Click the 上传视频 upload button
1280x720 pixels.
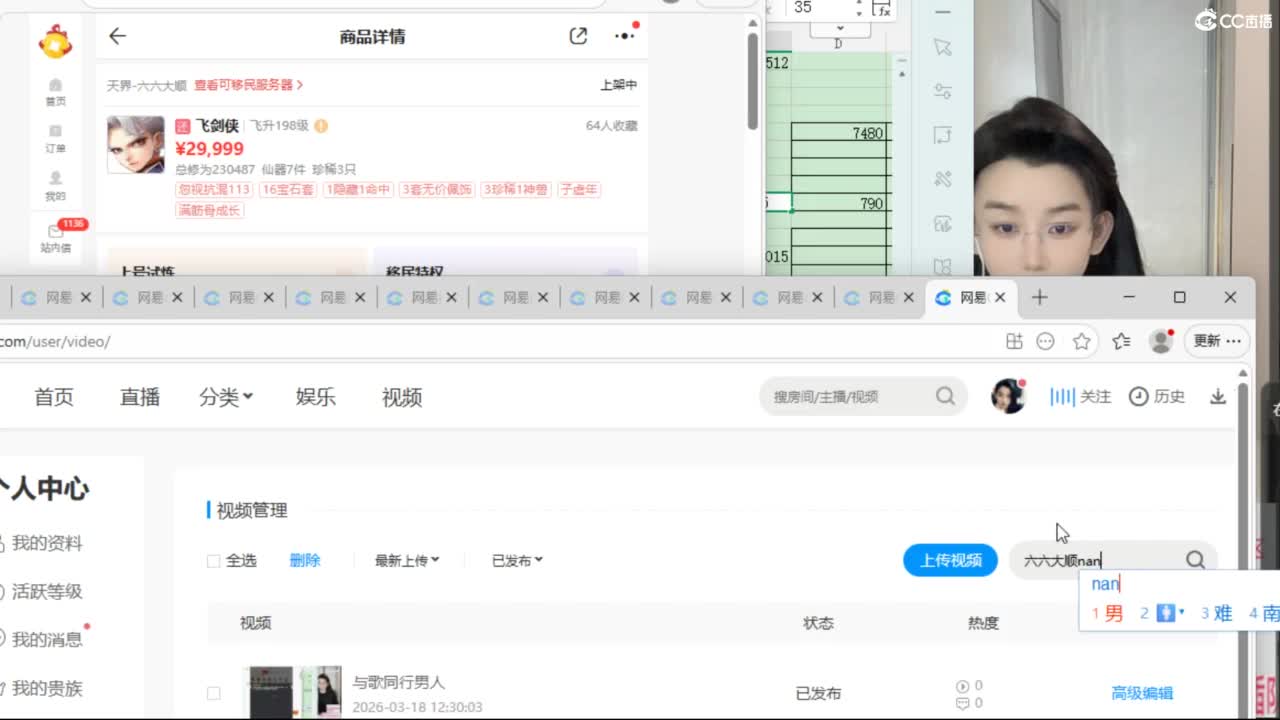pyautogui.click(x=950, y=560)
